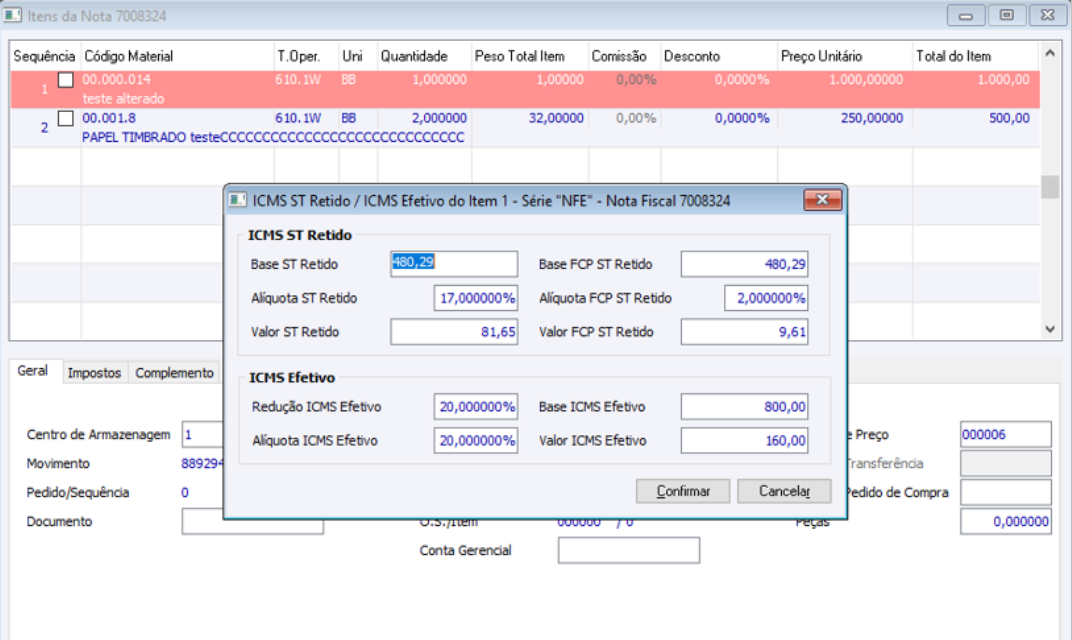Click the Código Material column header
This screenshot has width=1072, height=640.
tap(177, 56)
